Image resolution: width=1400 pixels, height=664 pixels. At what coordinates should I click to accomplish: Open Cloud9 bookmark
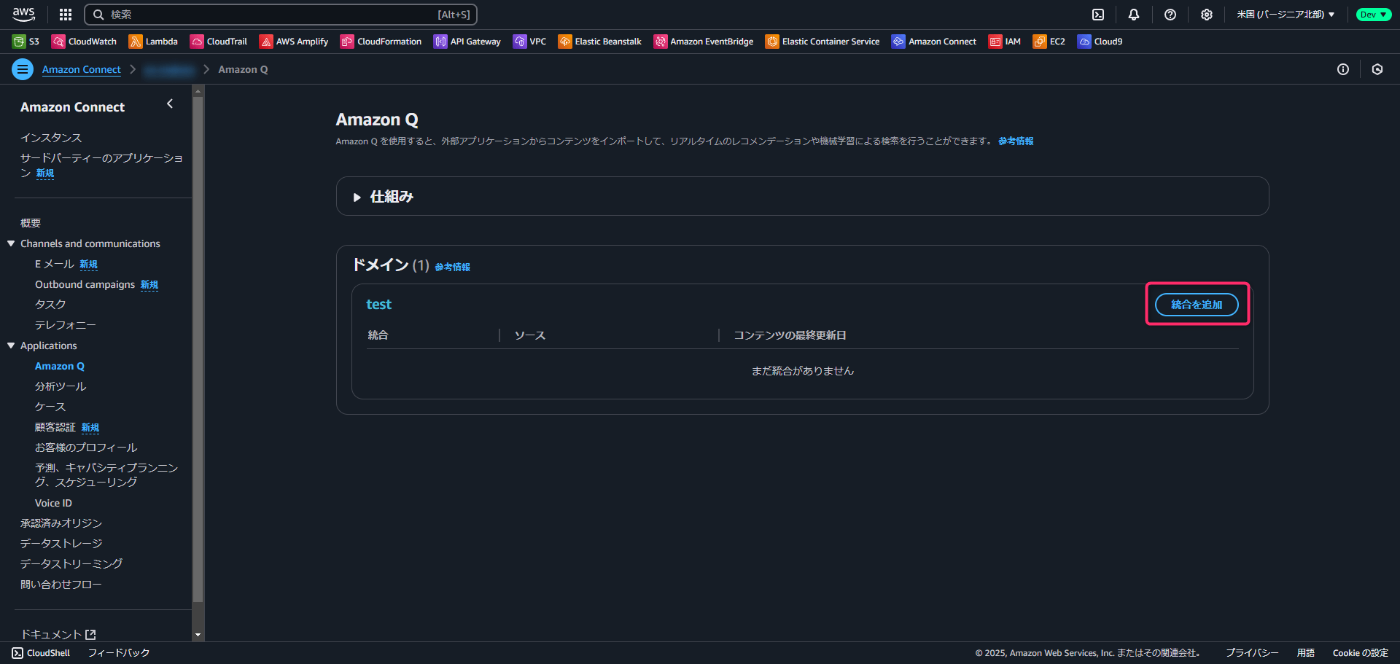click(1100, 42)
